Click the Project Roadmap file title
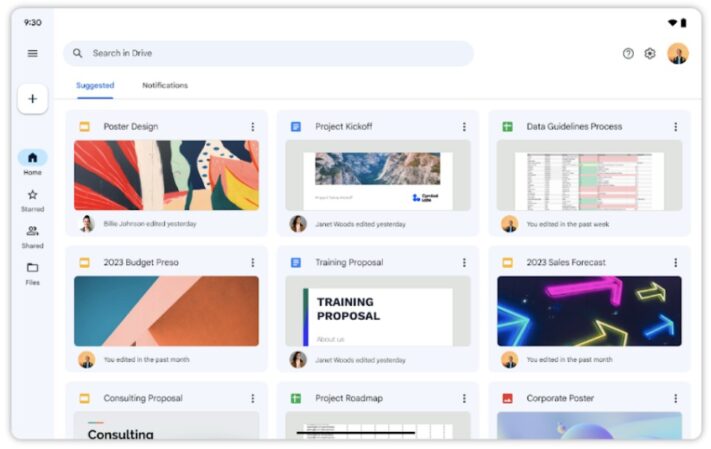The height and width of the screenshot is (449, 711). (x=349, y=398)
